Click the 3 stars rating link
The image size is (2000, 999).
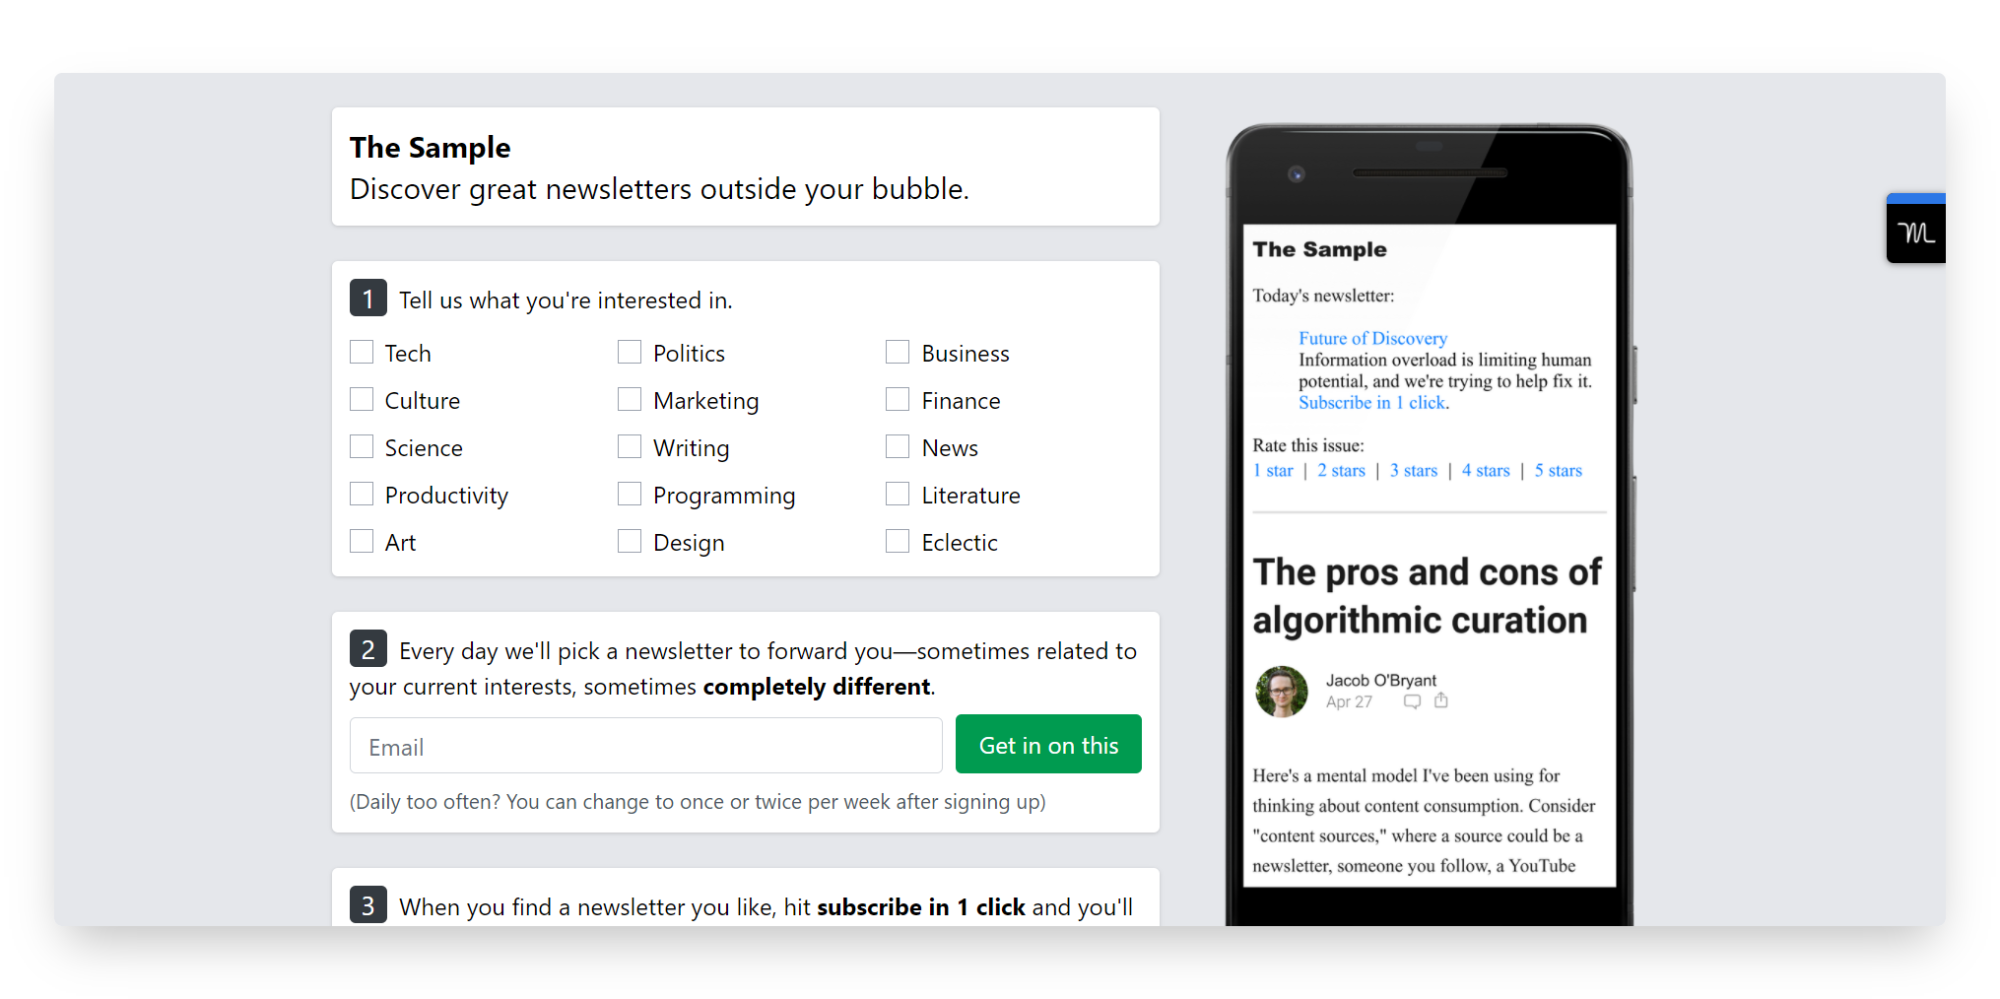1413,470
